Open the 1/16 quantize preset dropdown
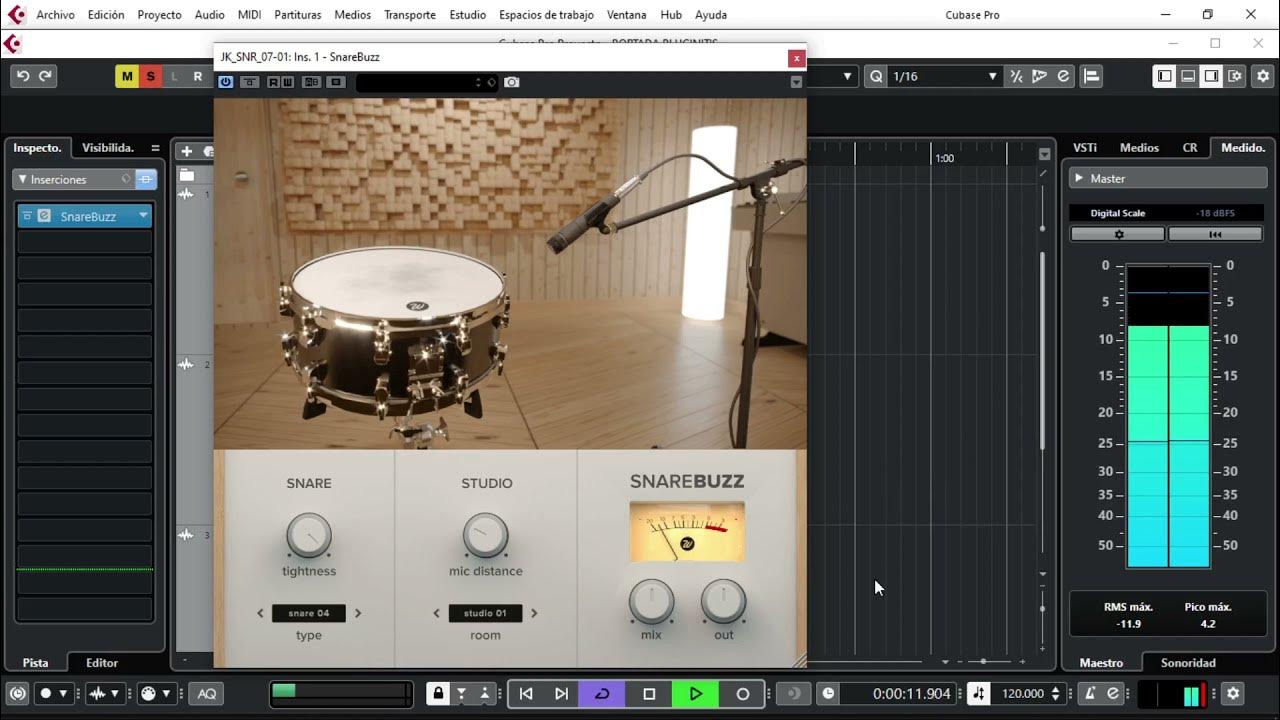The width and height of the screenshot is (1280, 720). (944, 76)
